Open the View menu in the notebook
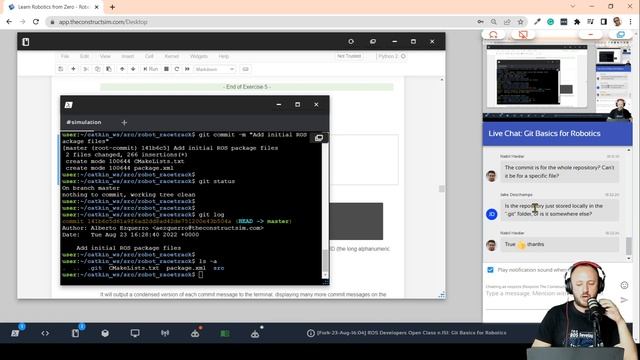The height and width of the screenshot is (360, 640). click(x=105, y=56)
